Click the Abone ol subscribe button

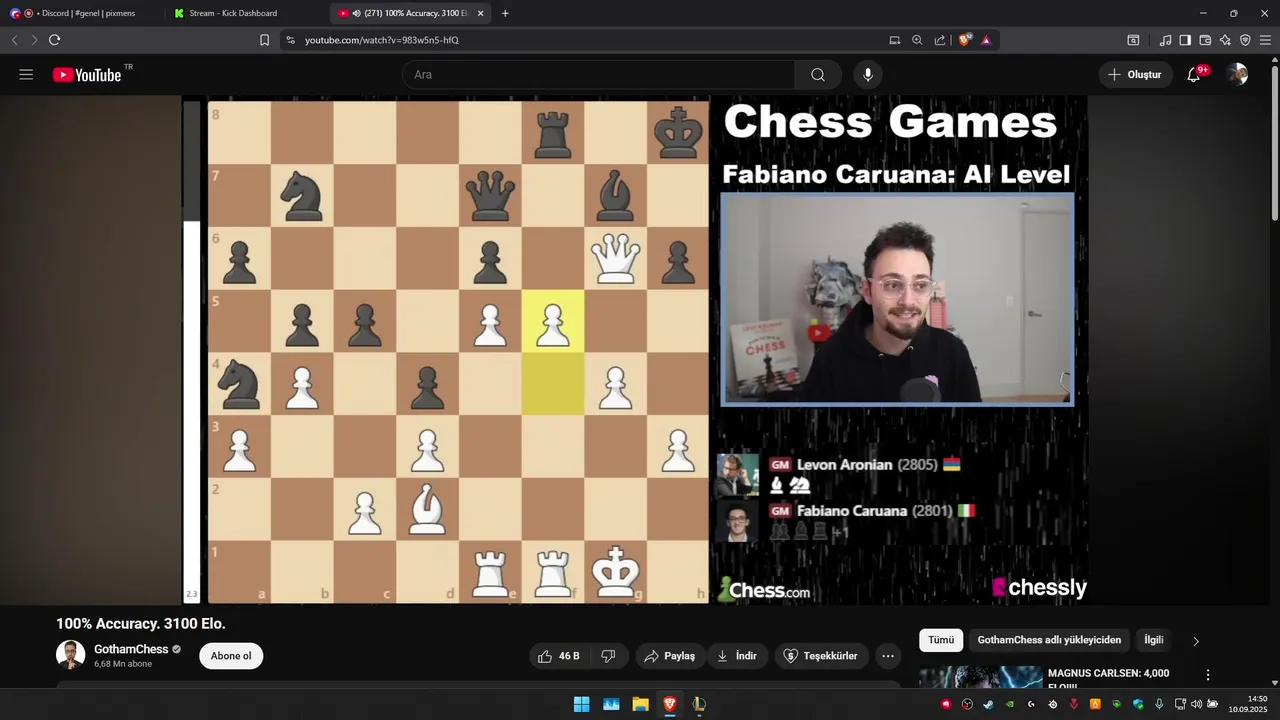point(231,656)
